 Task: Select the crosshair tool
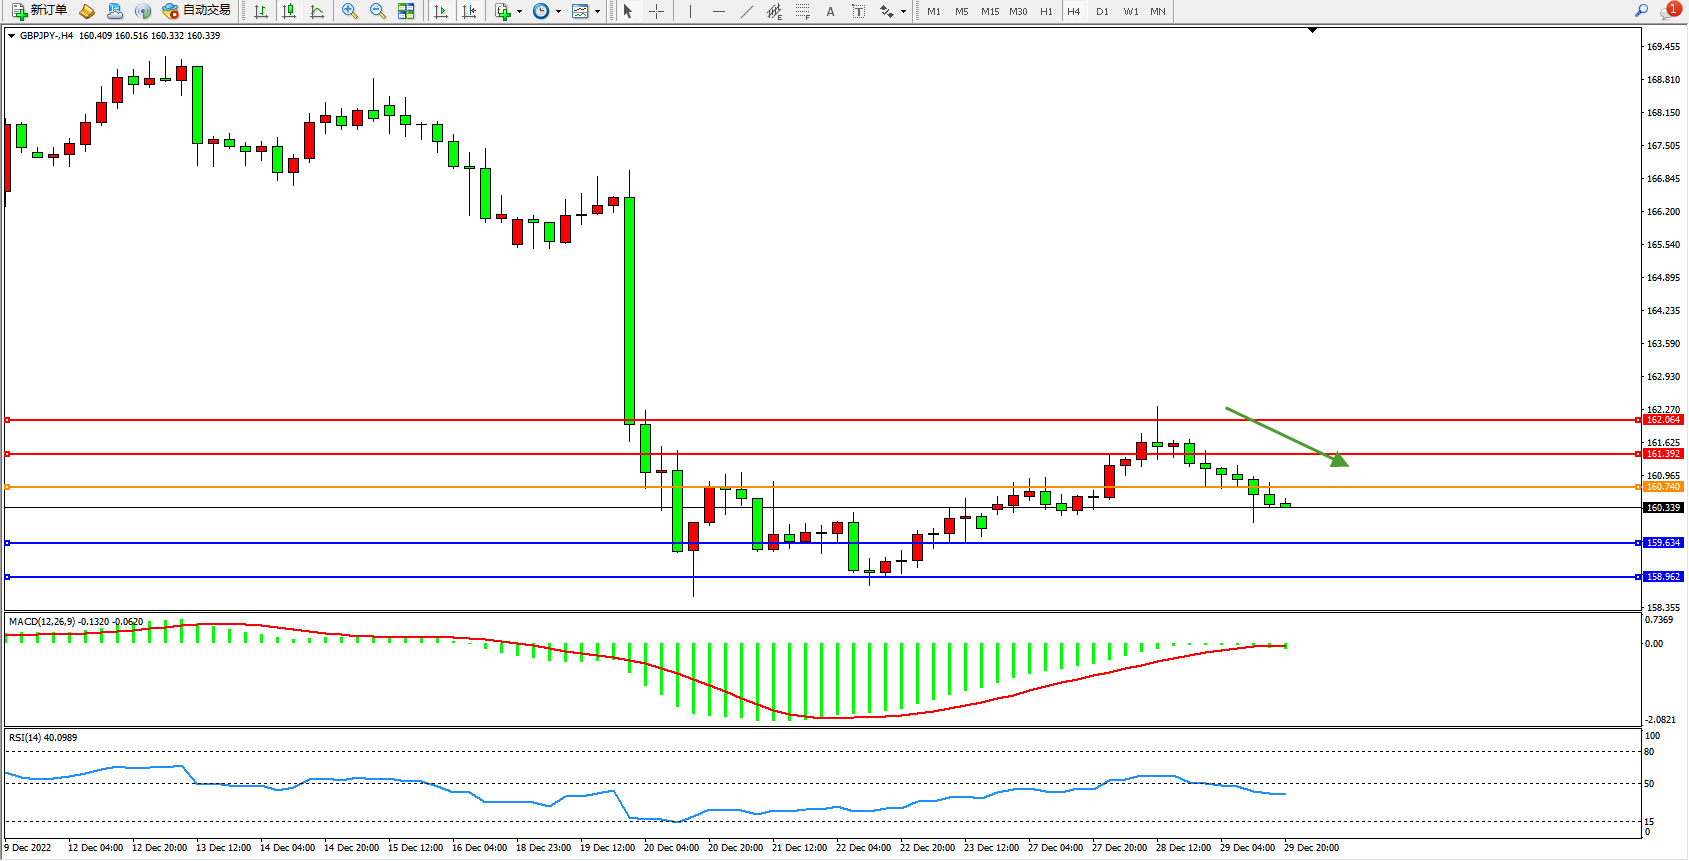[x=657, y=11]
